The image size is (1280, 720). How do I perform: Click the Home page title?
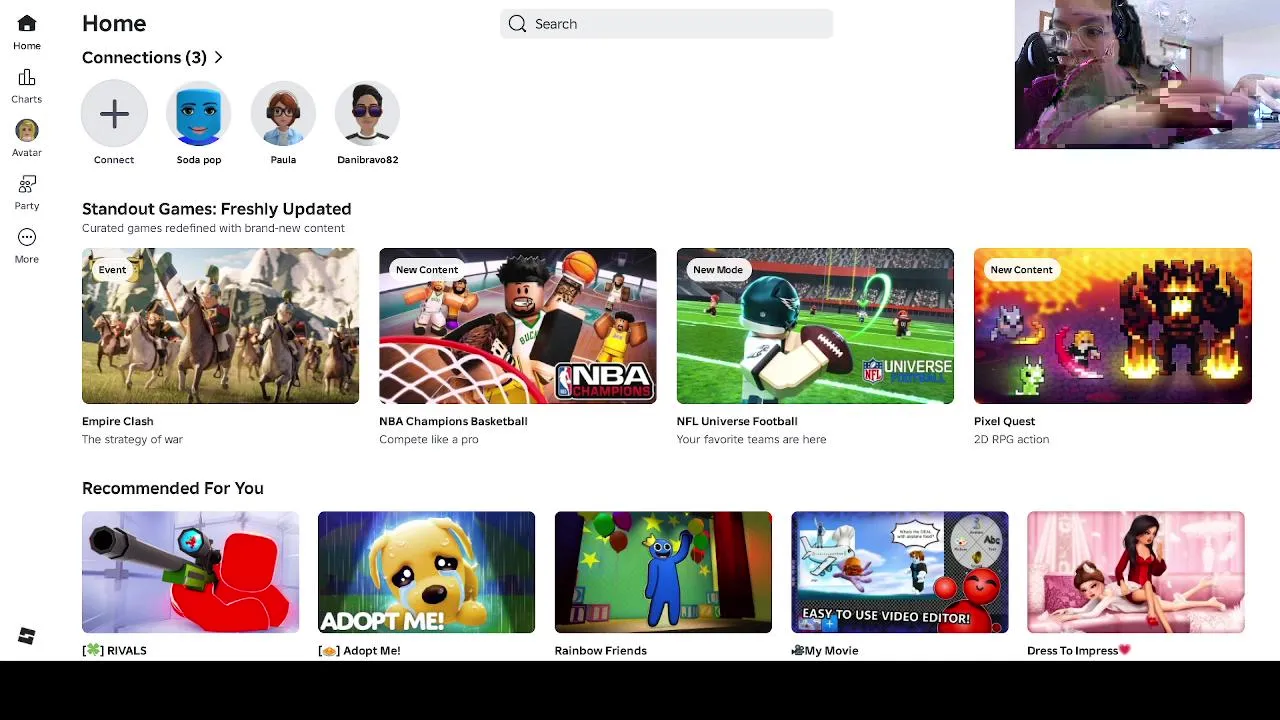(x=114, y=24)
